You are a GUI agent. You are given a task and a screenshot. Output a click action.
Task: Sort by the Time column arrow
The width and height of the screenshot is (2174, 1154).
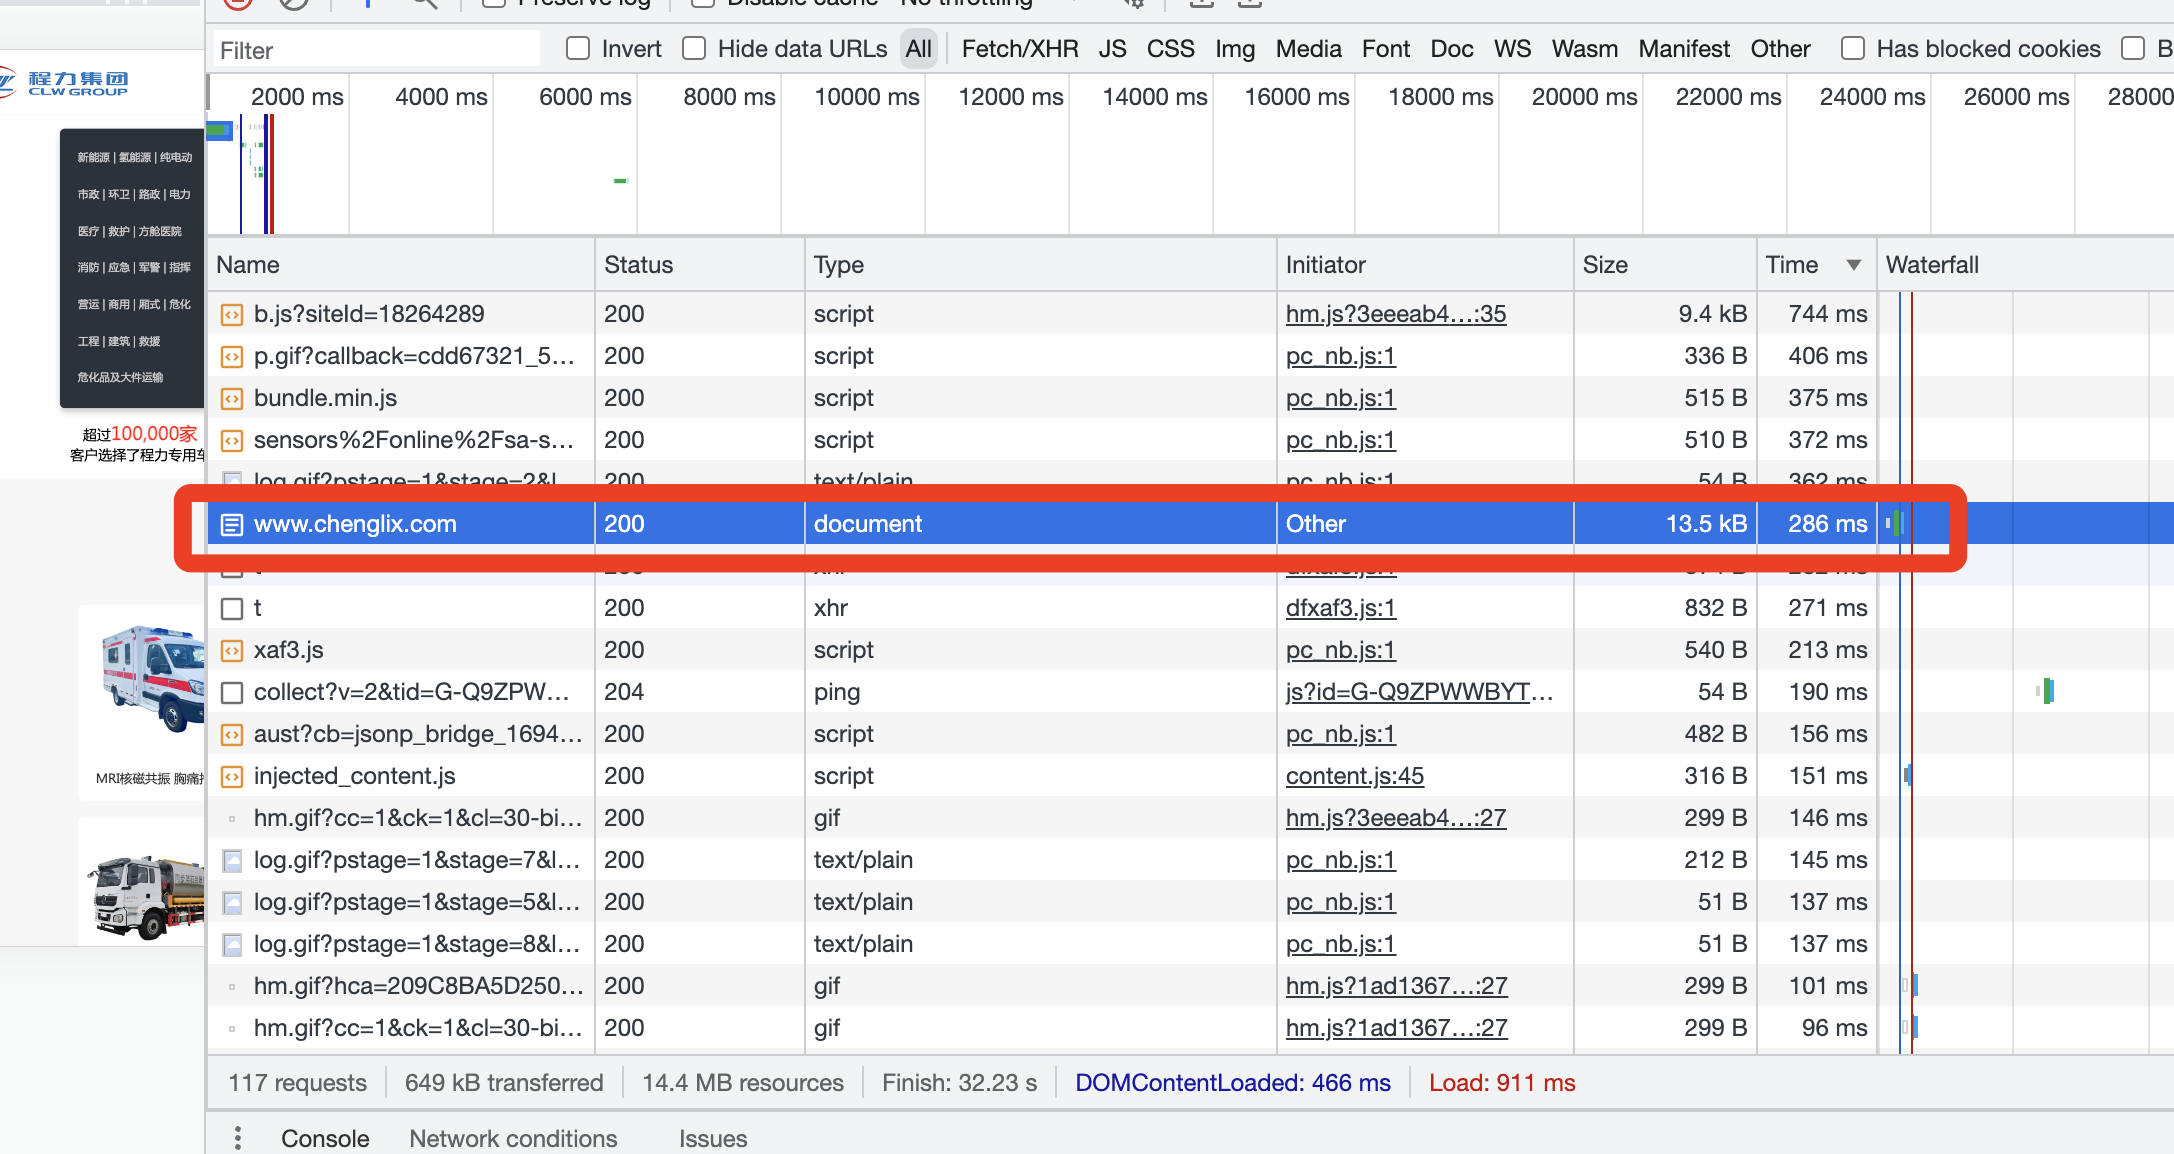click(1853, 265)
